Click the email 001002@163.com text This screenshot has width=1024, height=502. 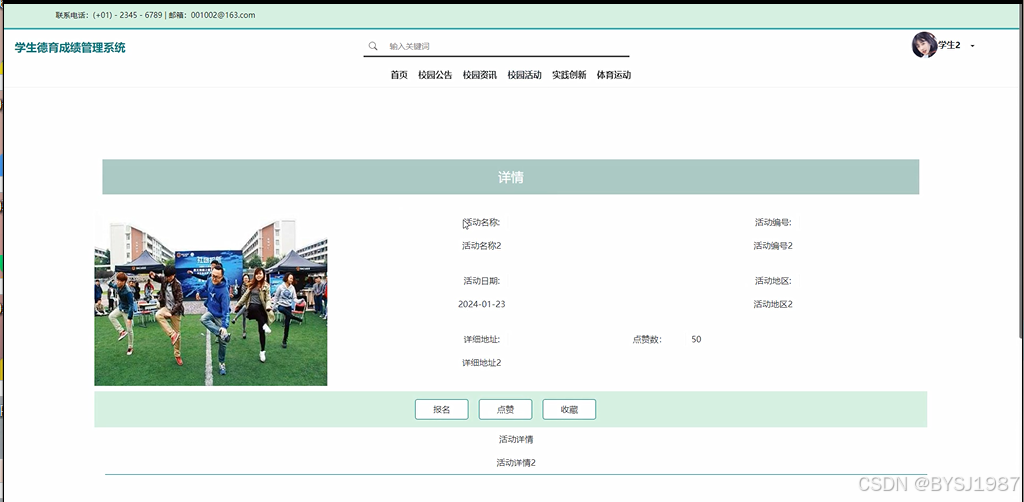223,15
